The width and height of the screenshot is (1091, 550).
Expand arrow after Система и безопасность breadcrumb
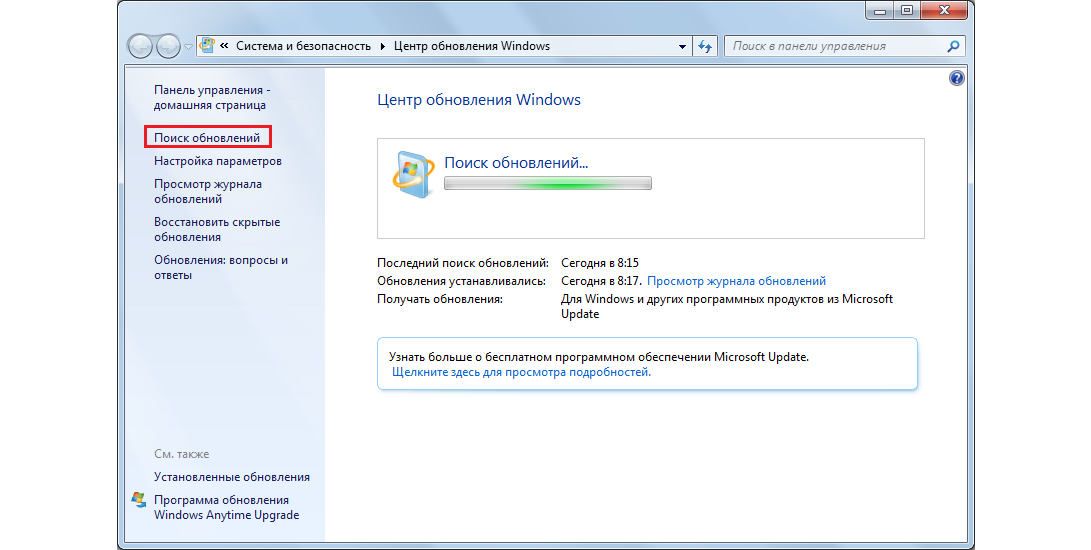click(x=383, y=47)
